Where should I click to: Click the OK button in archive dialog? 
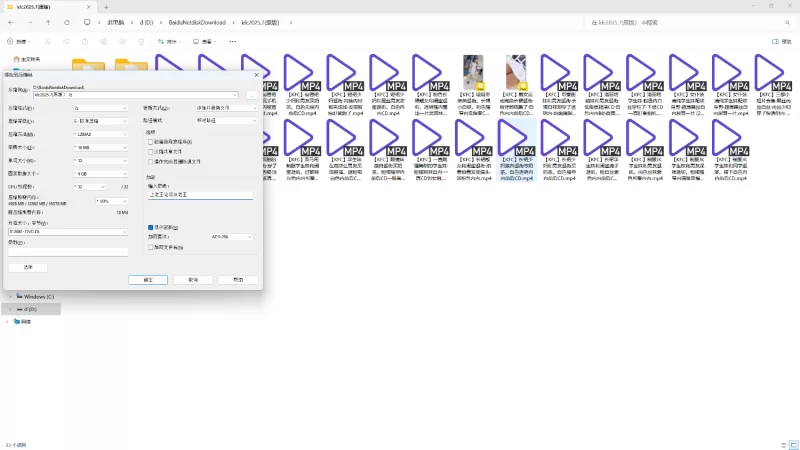[x=148, y=280]
